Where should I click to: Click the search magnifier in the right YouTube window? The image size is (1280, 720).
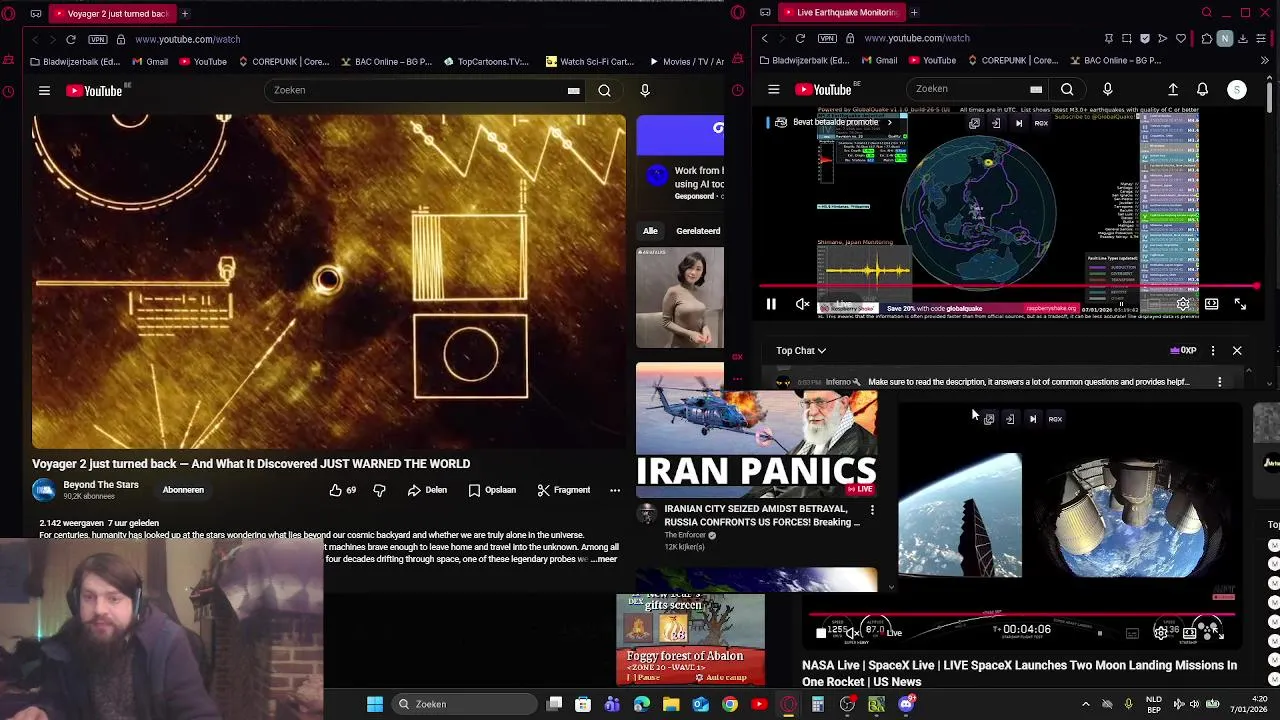point(1067,89)
